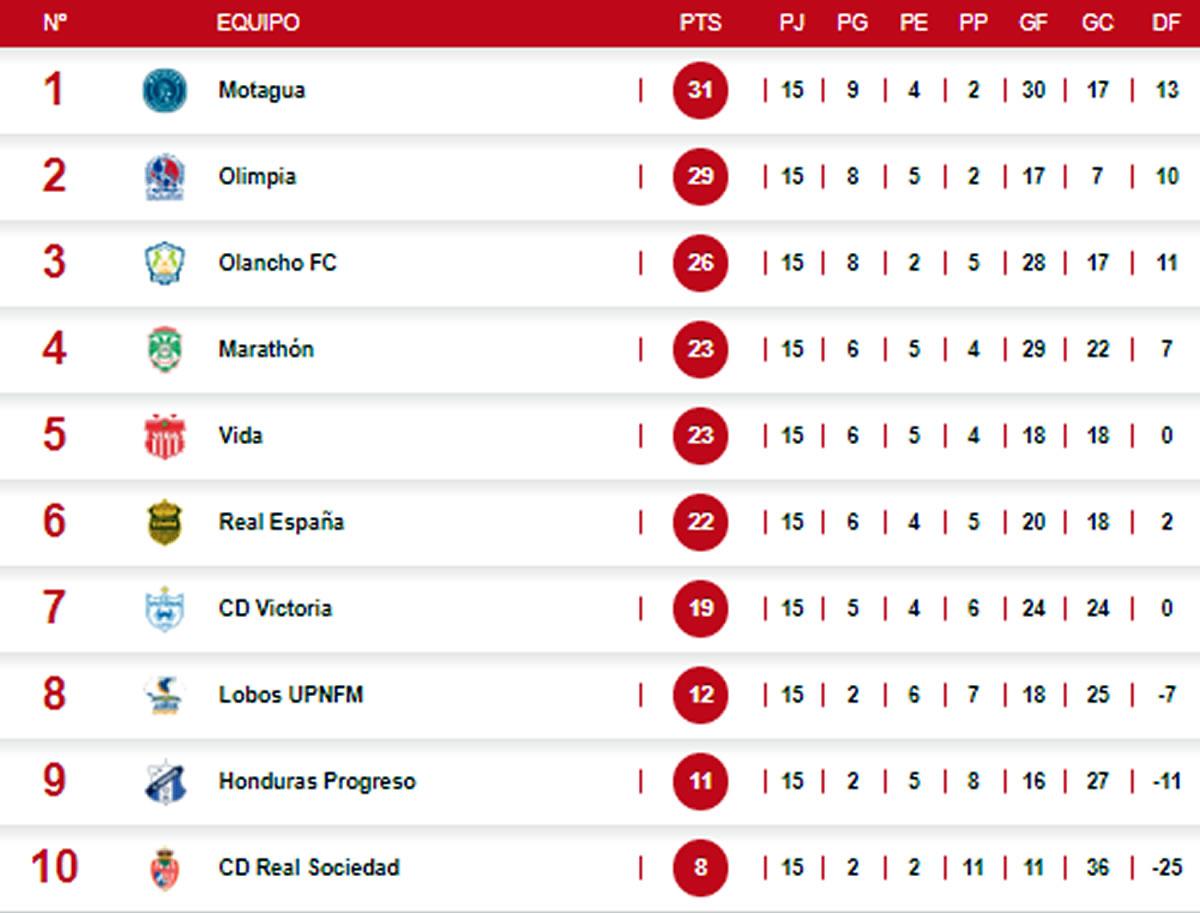Viewport: 1200px width, 913px height.
Task: Click the GF column header
Action: pos(1033,23)
